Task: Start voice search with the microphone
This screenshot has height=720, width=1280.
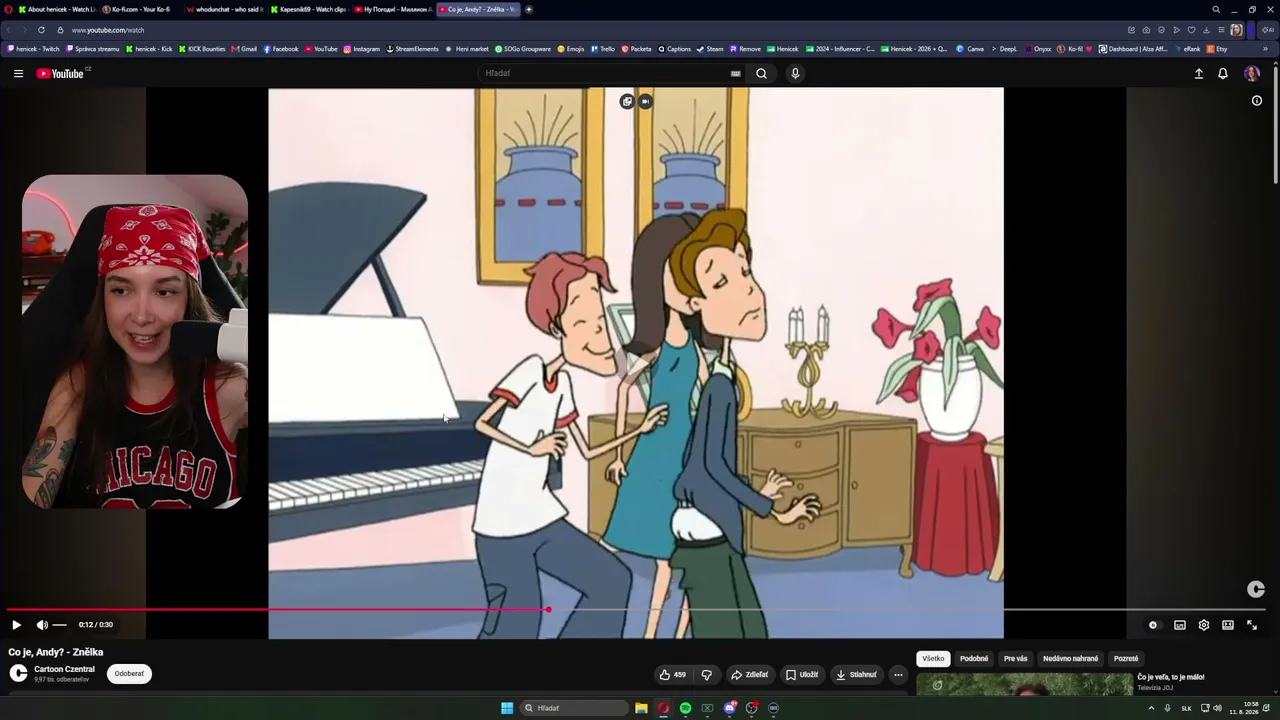Action: [x=795, y=73]
